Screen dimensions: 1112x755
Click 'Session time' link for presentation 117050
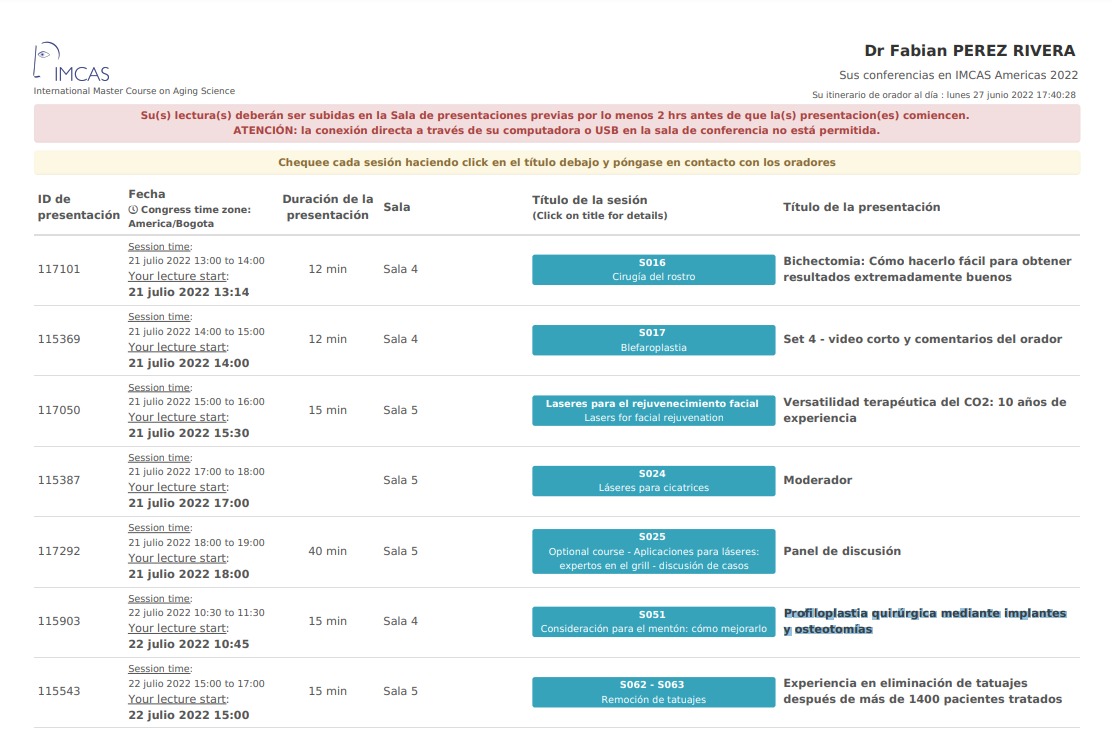(159, 387)
